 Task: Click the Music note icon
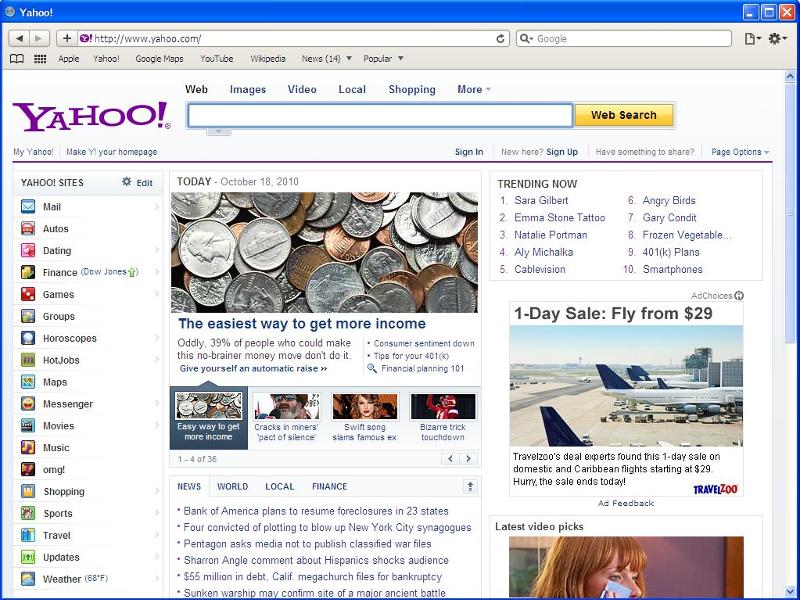(28, 447)
